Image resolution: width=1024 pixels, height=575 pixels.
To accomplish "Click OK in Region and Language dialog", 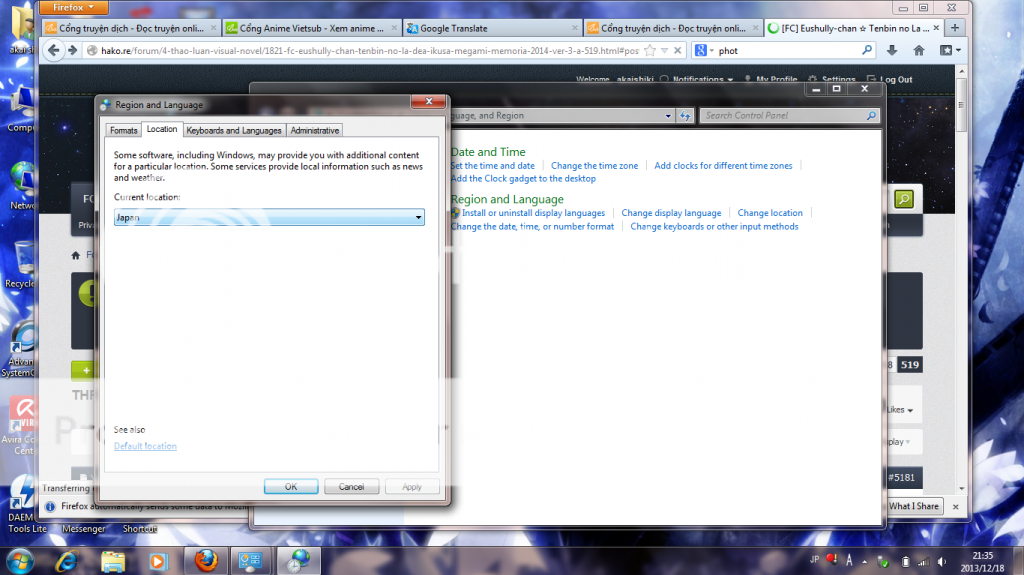I will [x=291, y=487].
